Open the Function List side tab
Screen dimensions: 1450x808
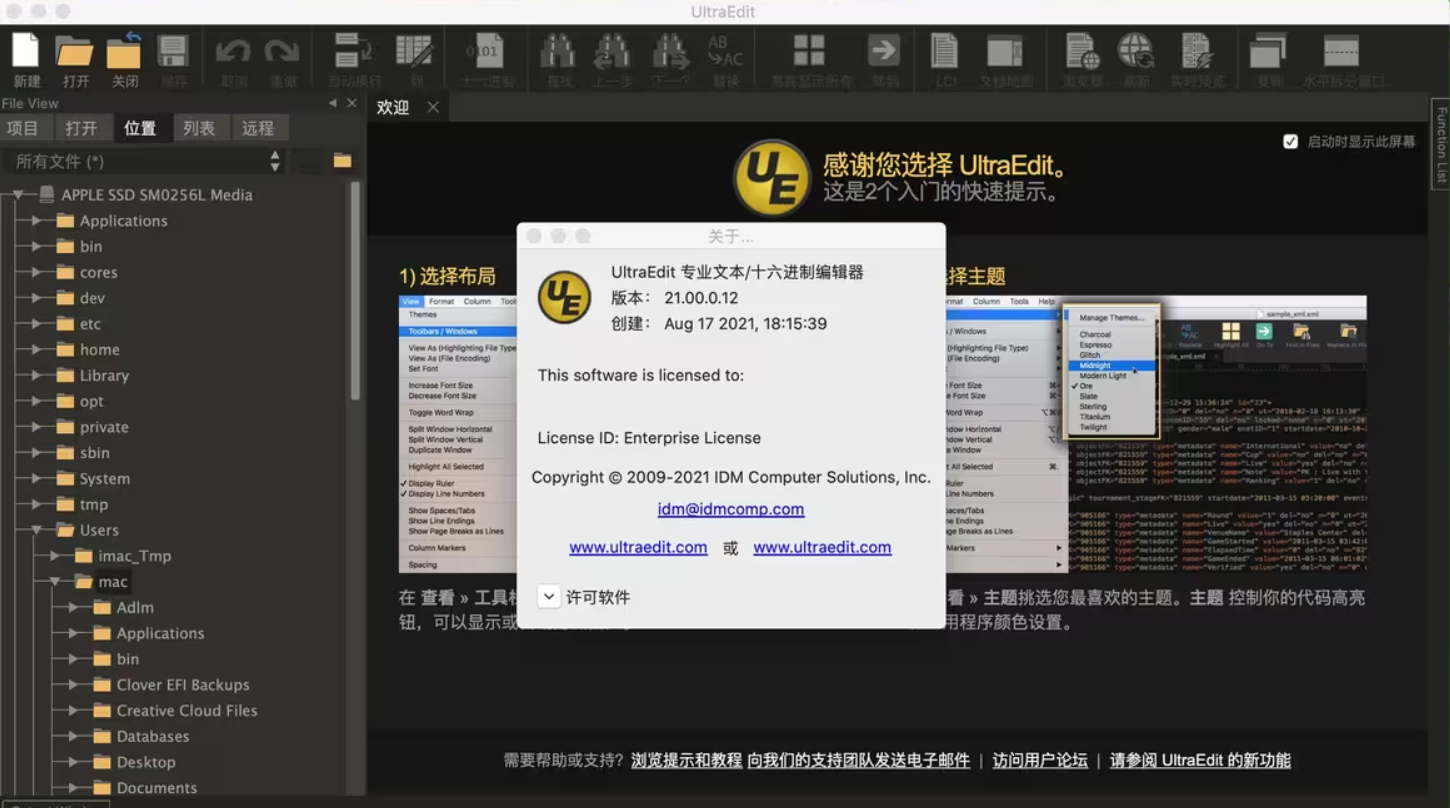[1441, 144]
